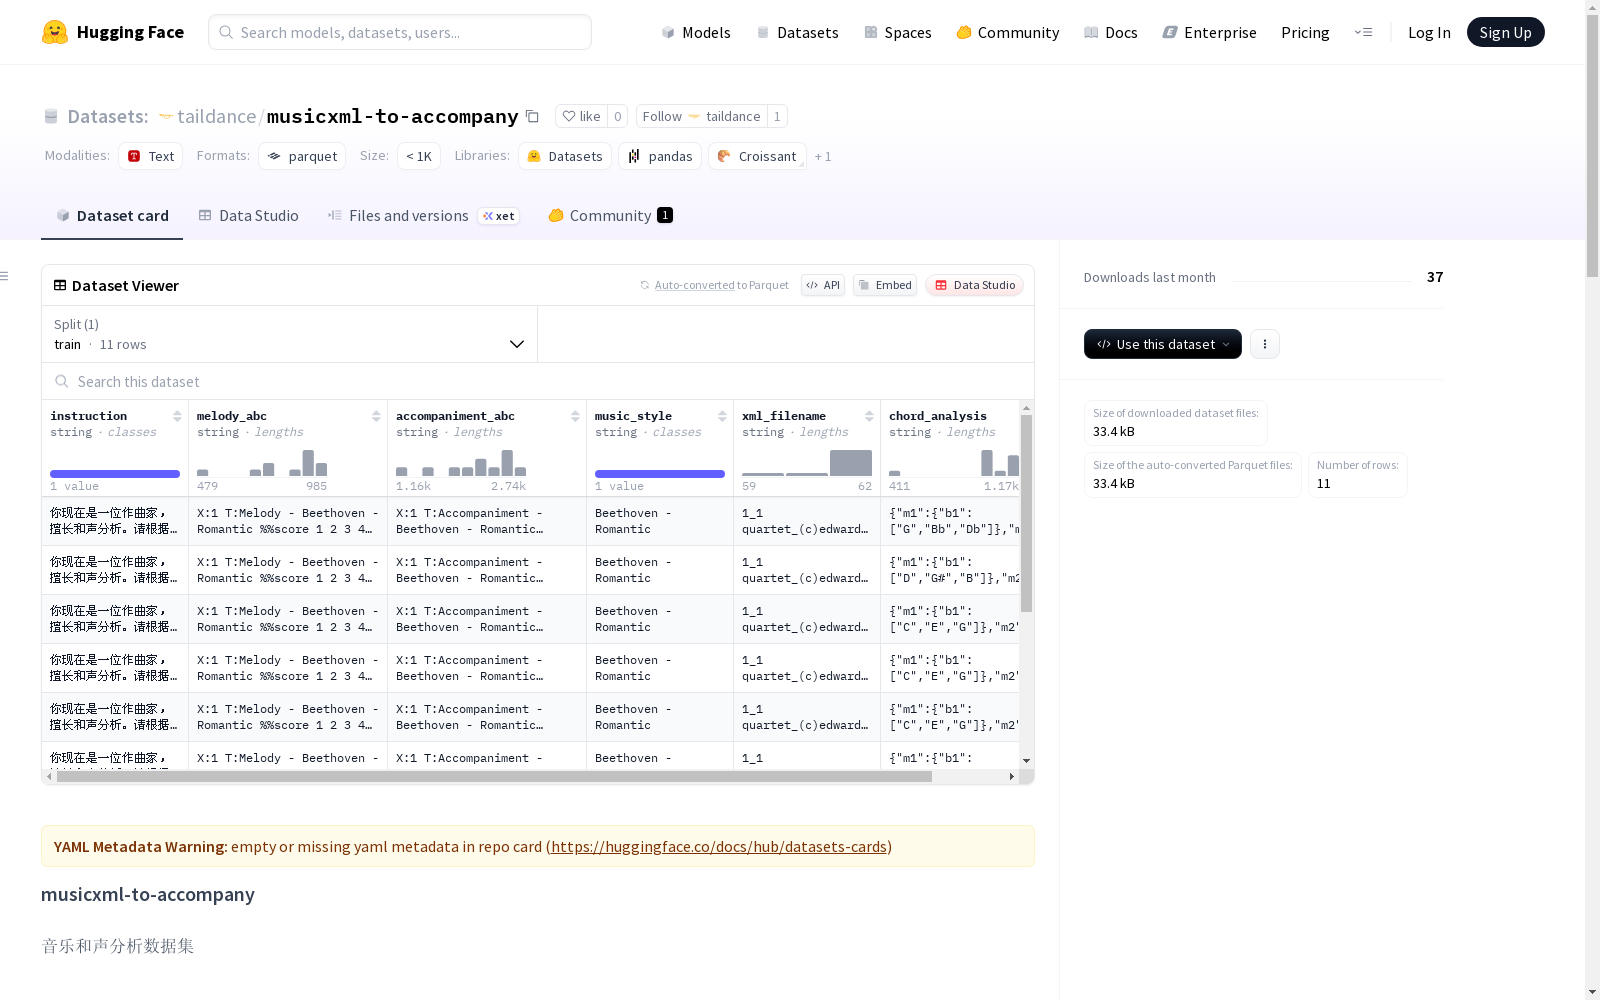Click the Text modality tag

pos(151,156)
